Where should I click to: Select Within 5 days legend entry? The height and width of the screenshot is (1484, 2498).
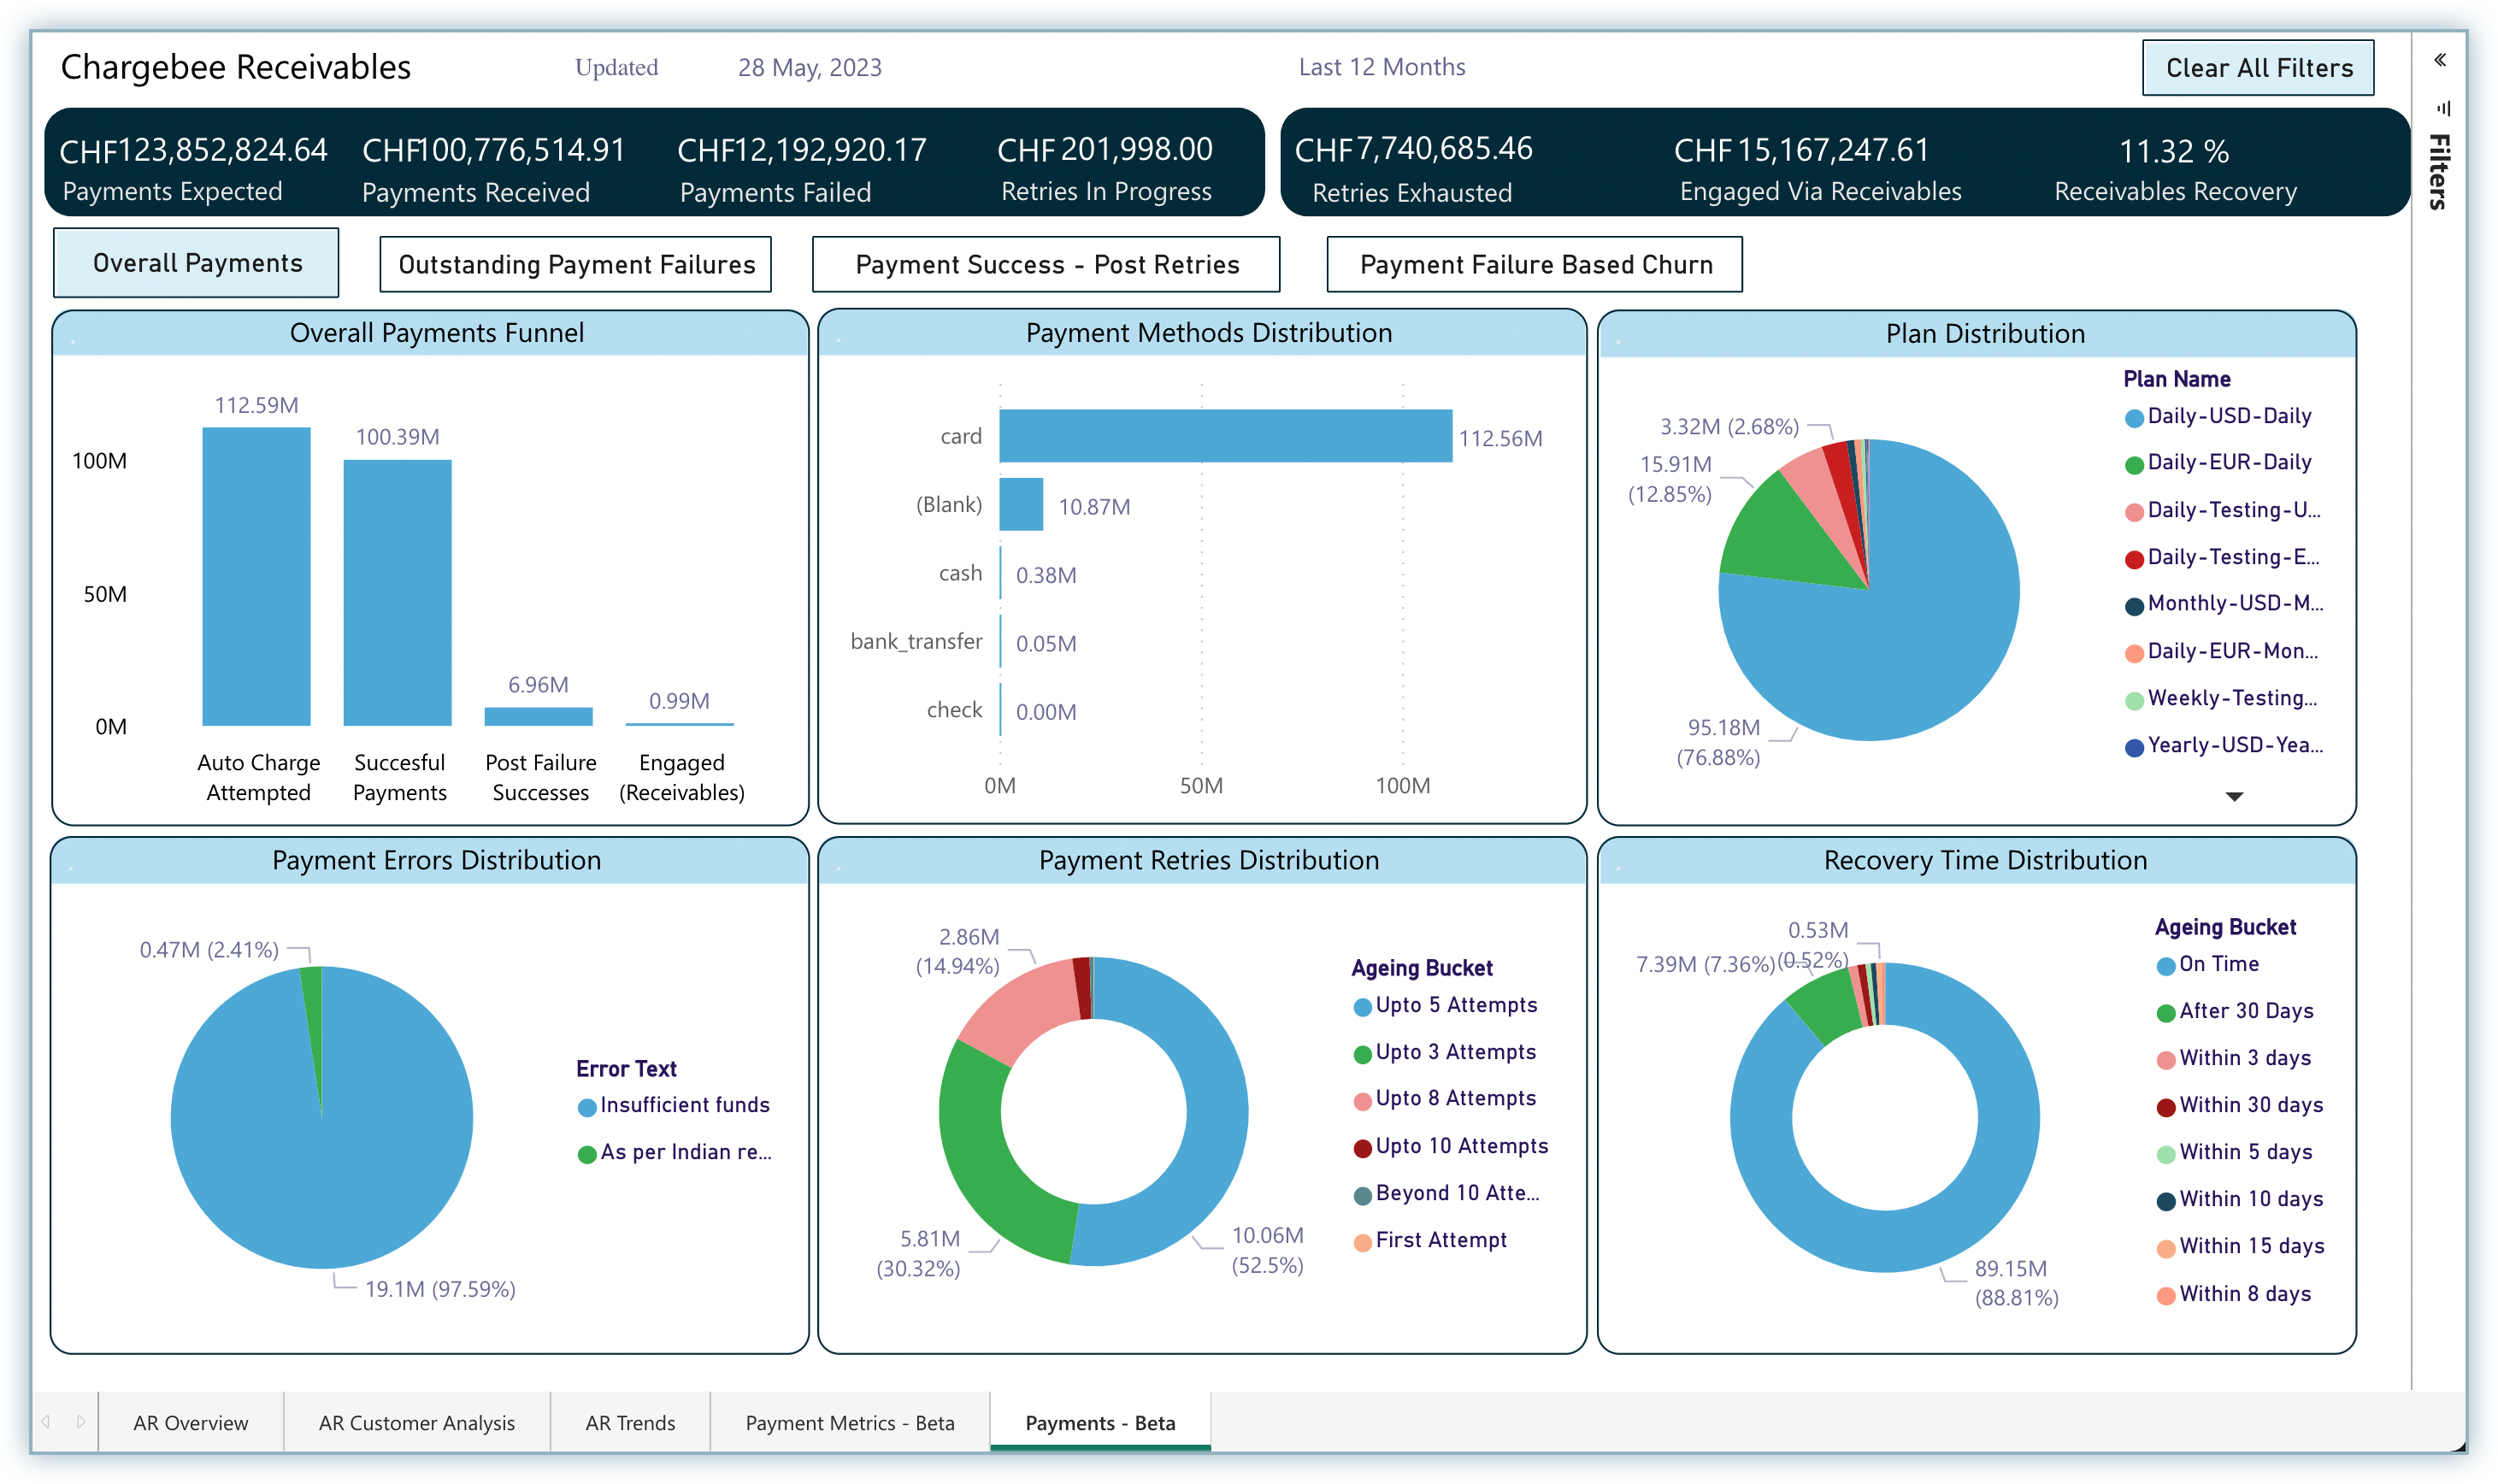[2234, 1152]
